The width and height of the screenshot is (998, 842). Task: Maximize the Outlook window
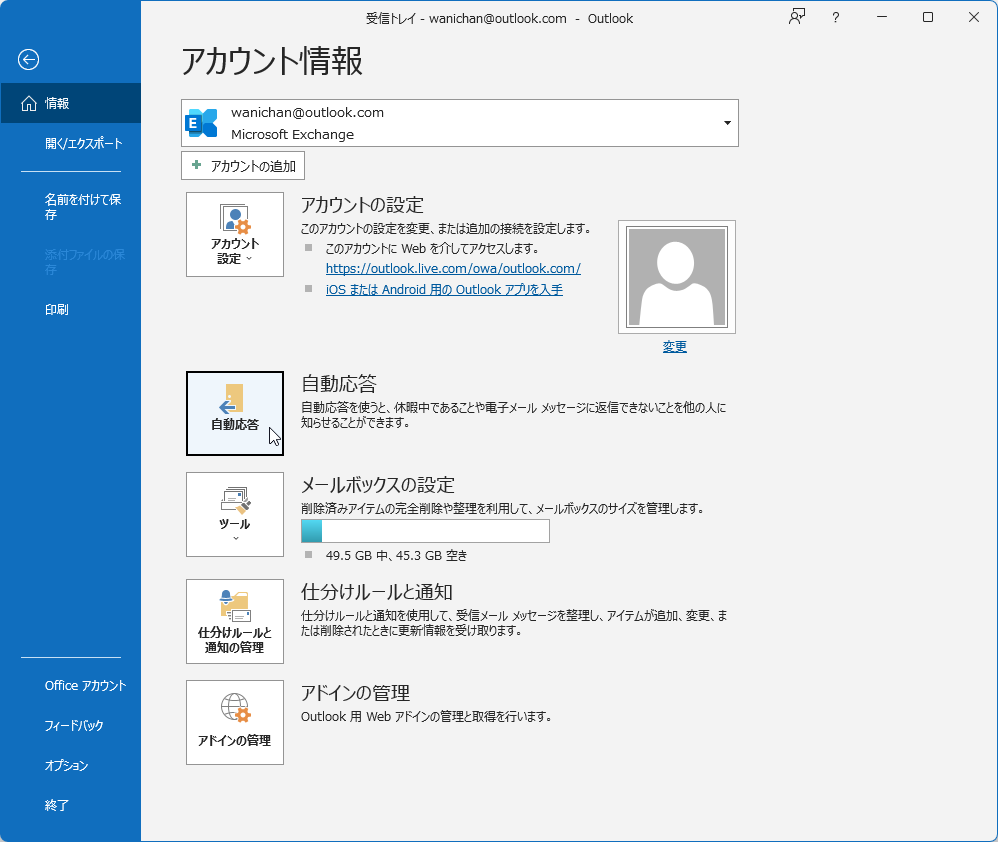point(928,17)
